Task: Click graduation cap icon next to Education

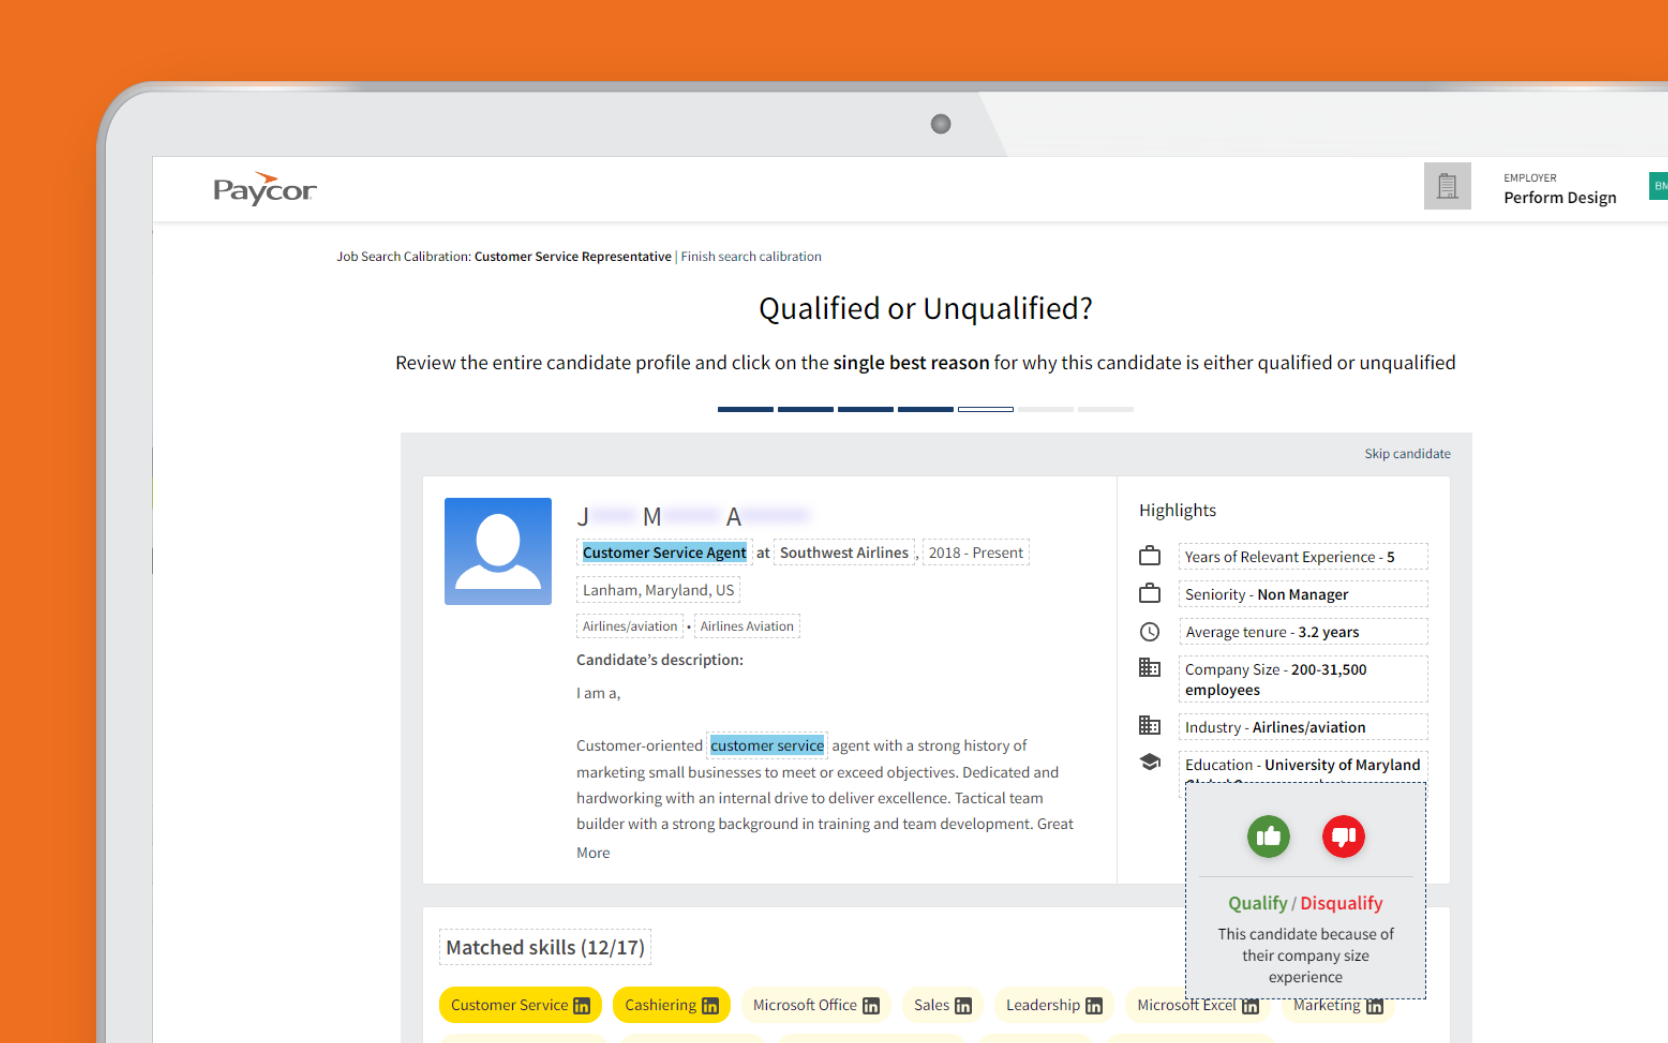Action: pyautogui.click(x=1150, y=762)
